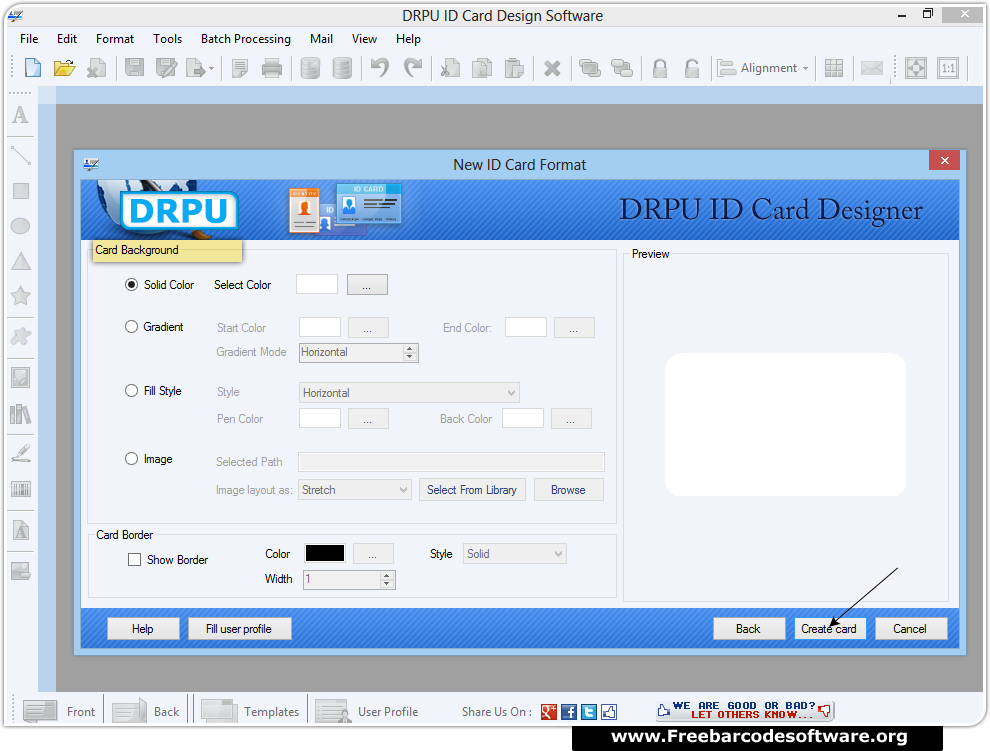Screen dimensions: 990x751
Task: Click the Back button in dialog
Action: tap(749, 628)
